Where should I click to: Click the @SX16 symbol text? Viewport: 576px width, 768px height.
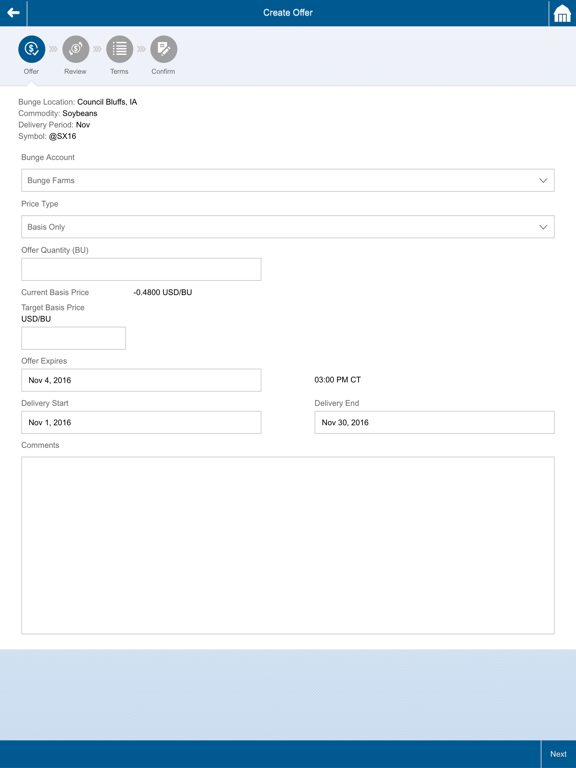pyautogui.click(x=62, y=136)
